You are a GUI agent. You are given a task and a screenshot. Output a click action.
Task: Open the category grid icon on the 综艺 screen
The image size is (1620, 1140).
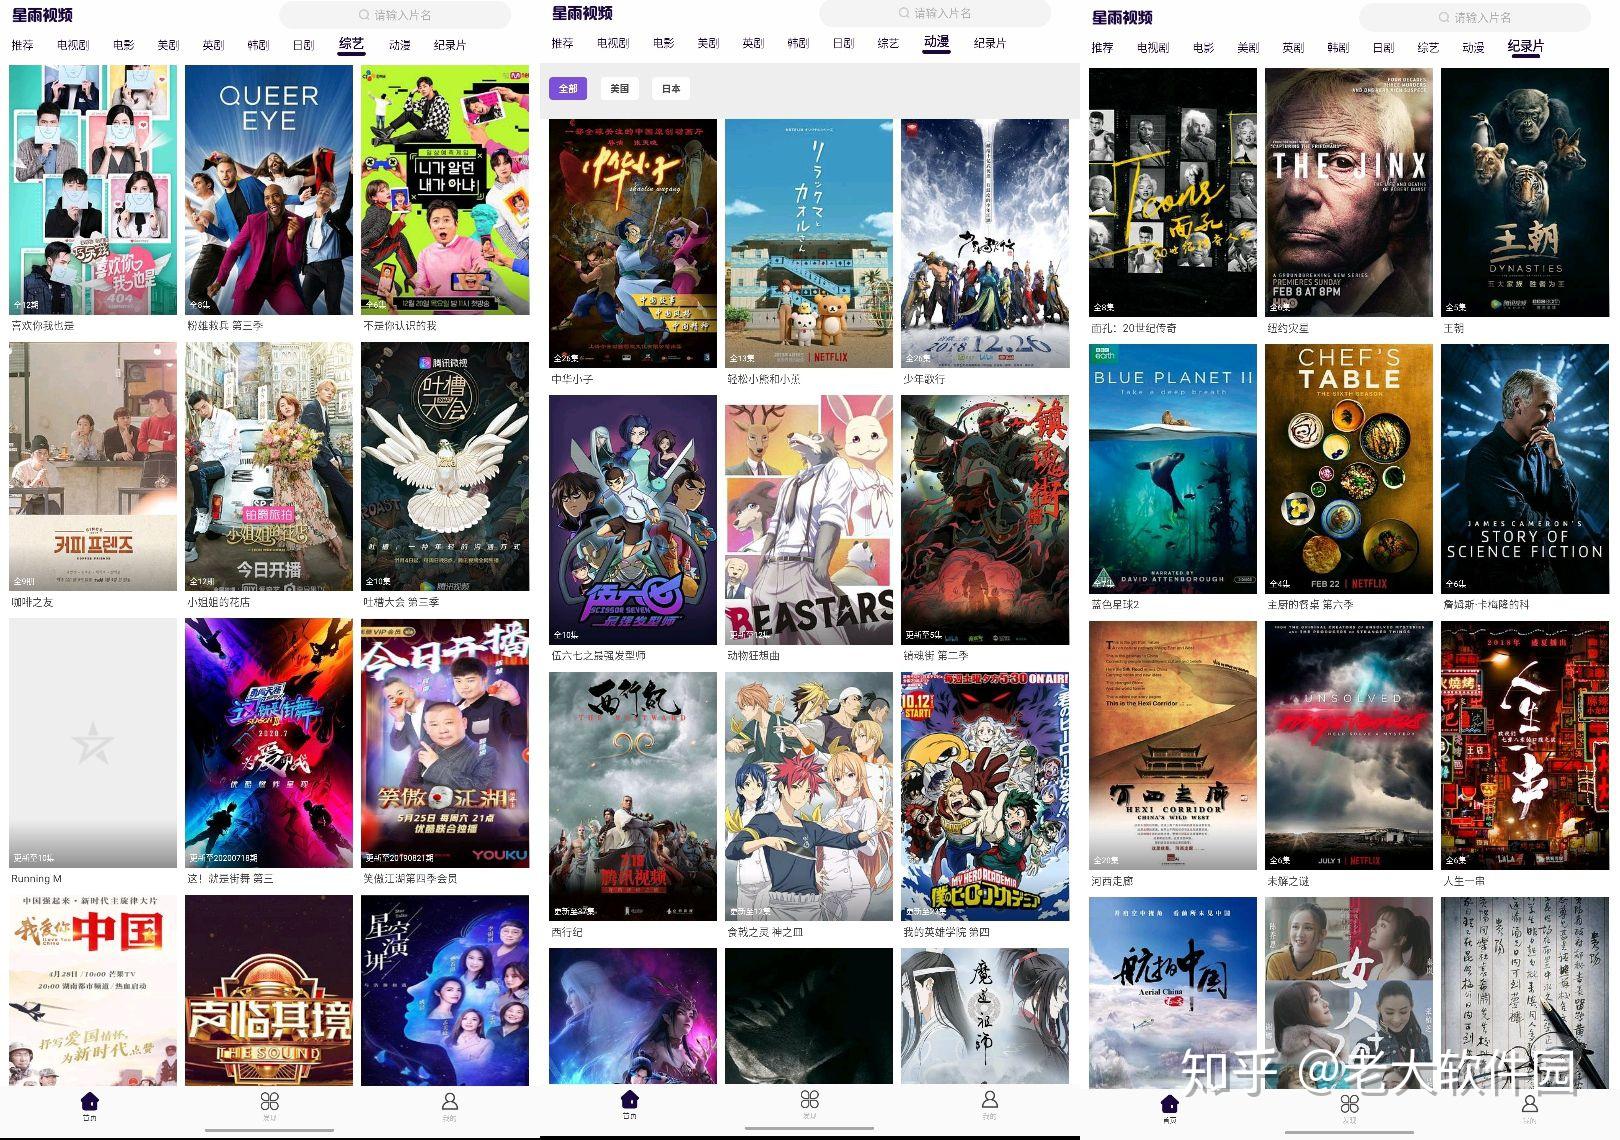tap(270, 1101)
